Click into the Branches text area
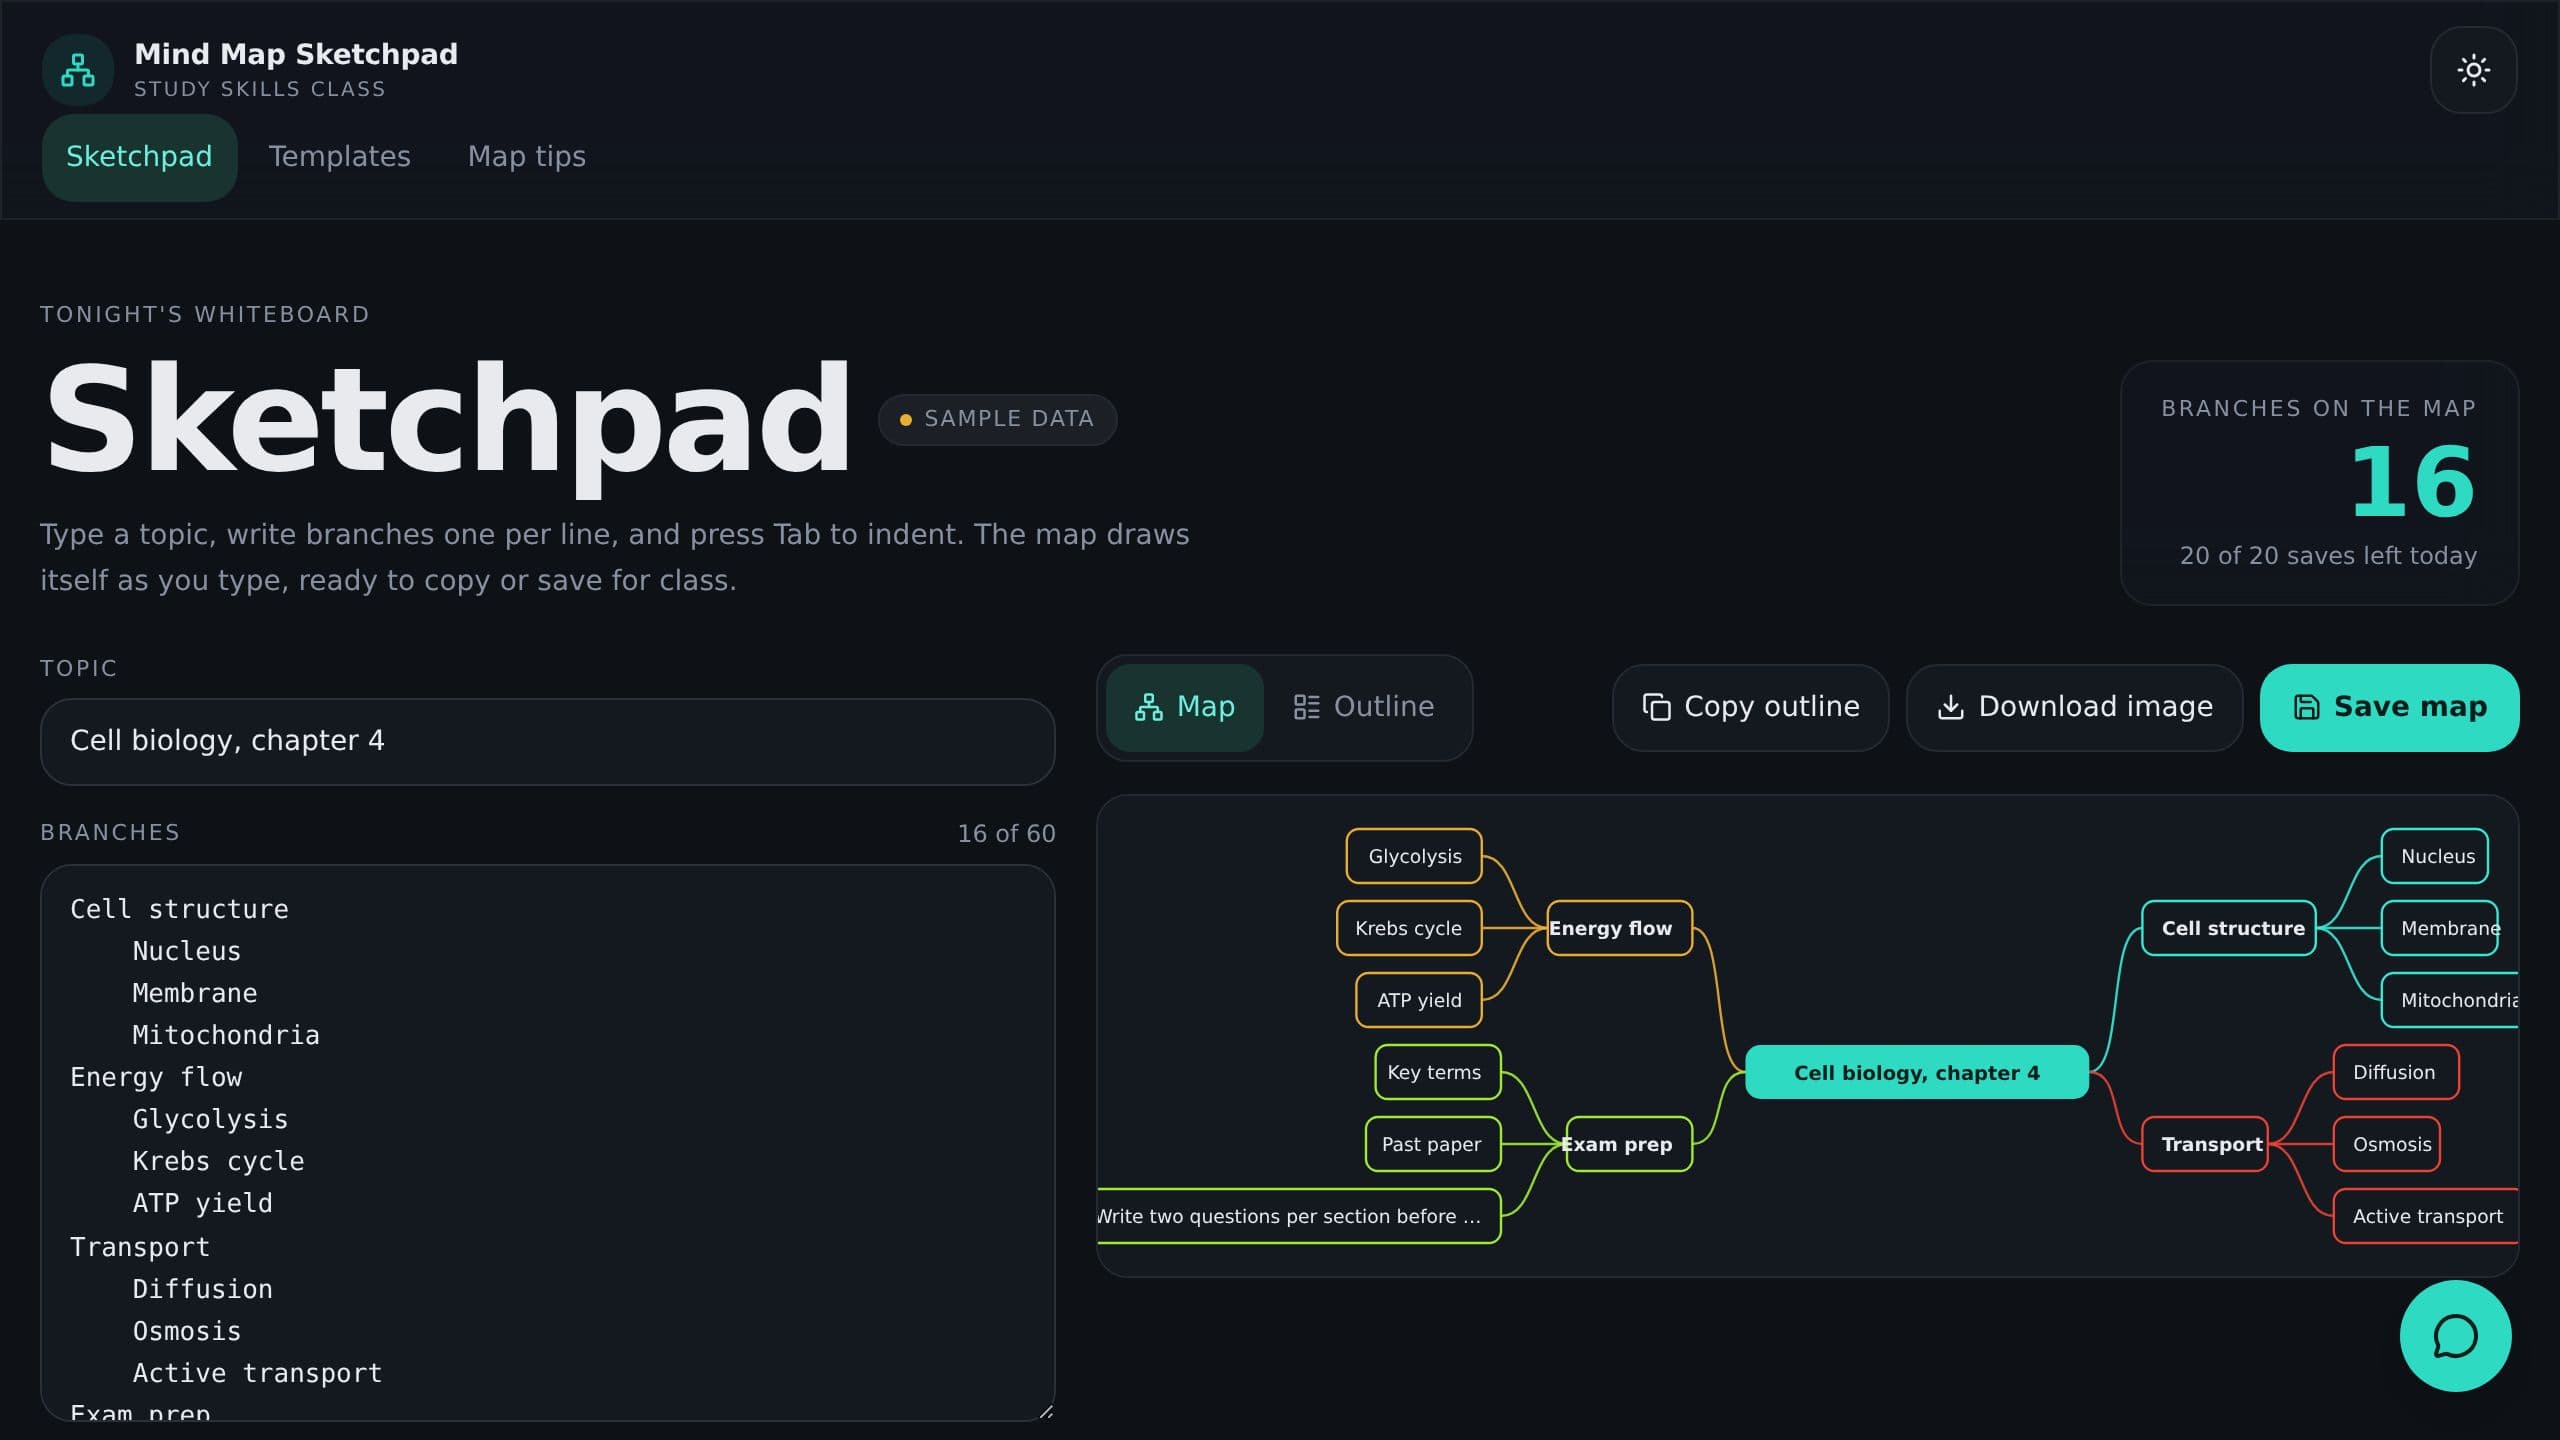Image resolution: width=2560 pixels, height=1440 pixels. [547, 1142]
